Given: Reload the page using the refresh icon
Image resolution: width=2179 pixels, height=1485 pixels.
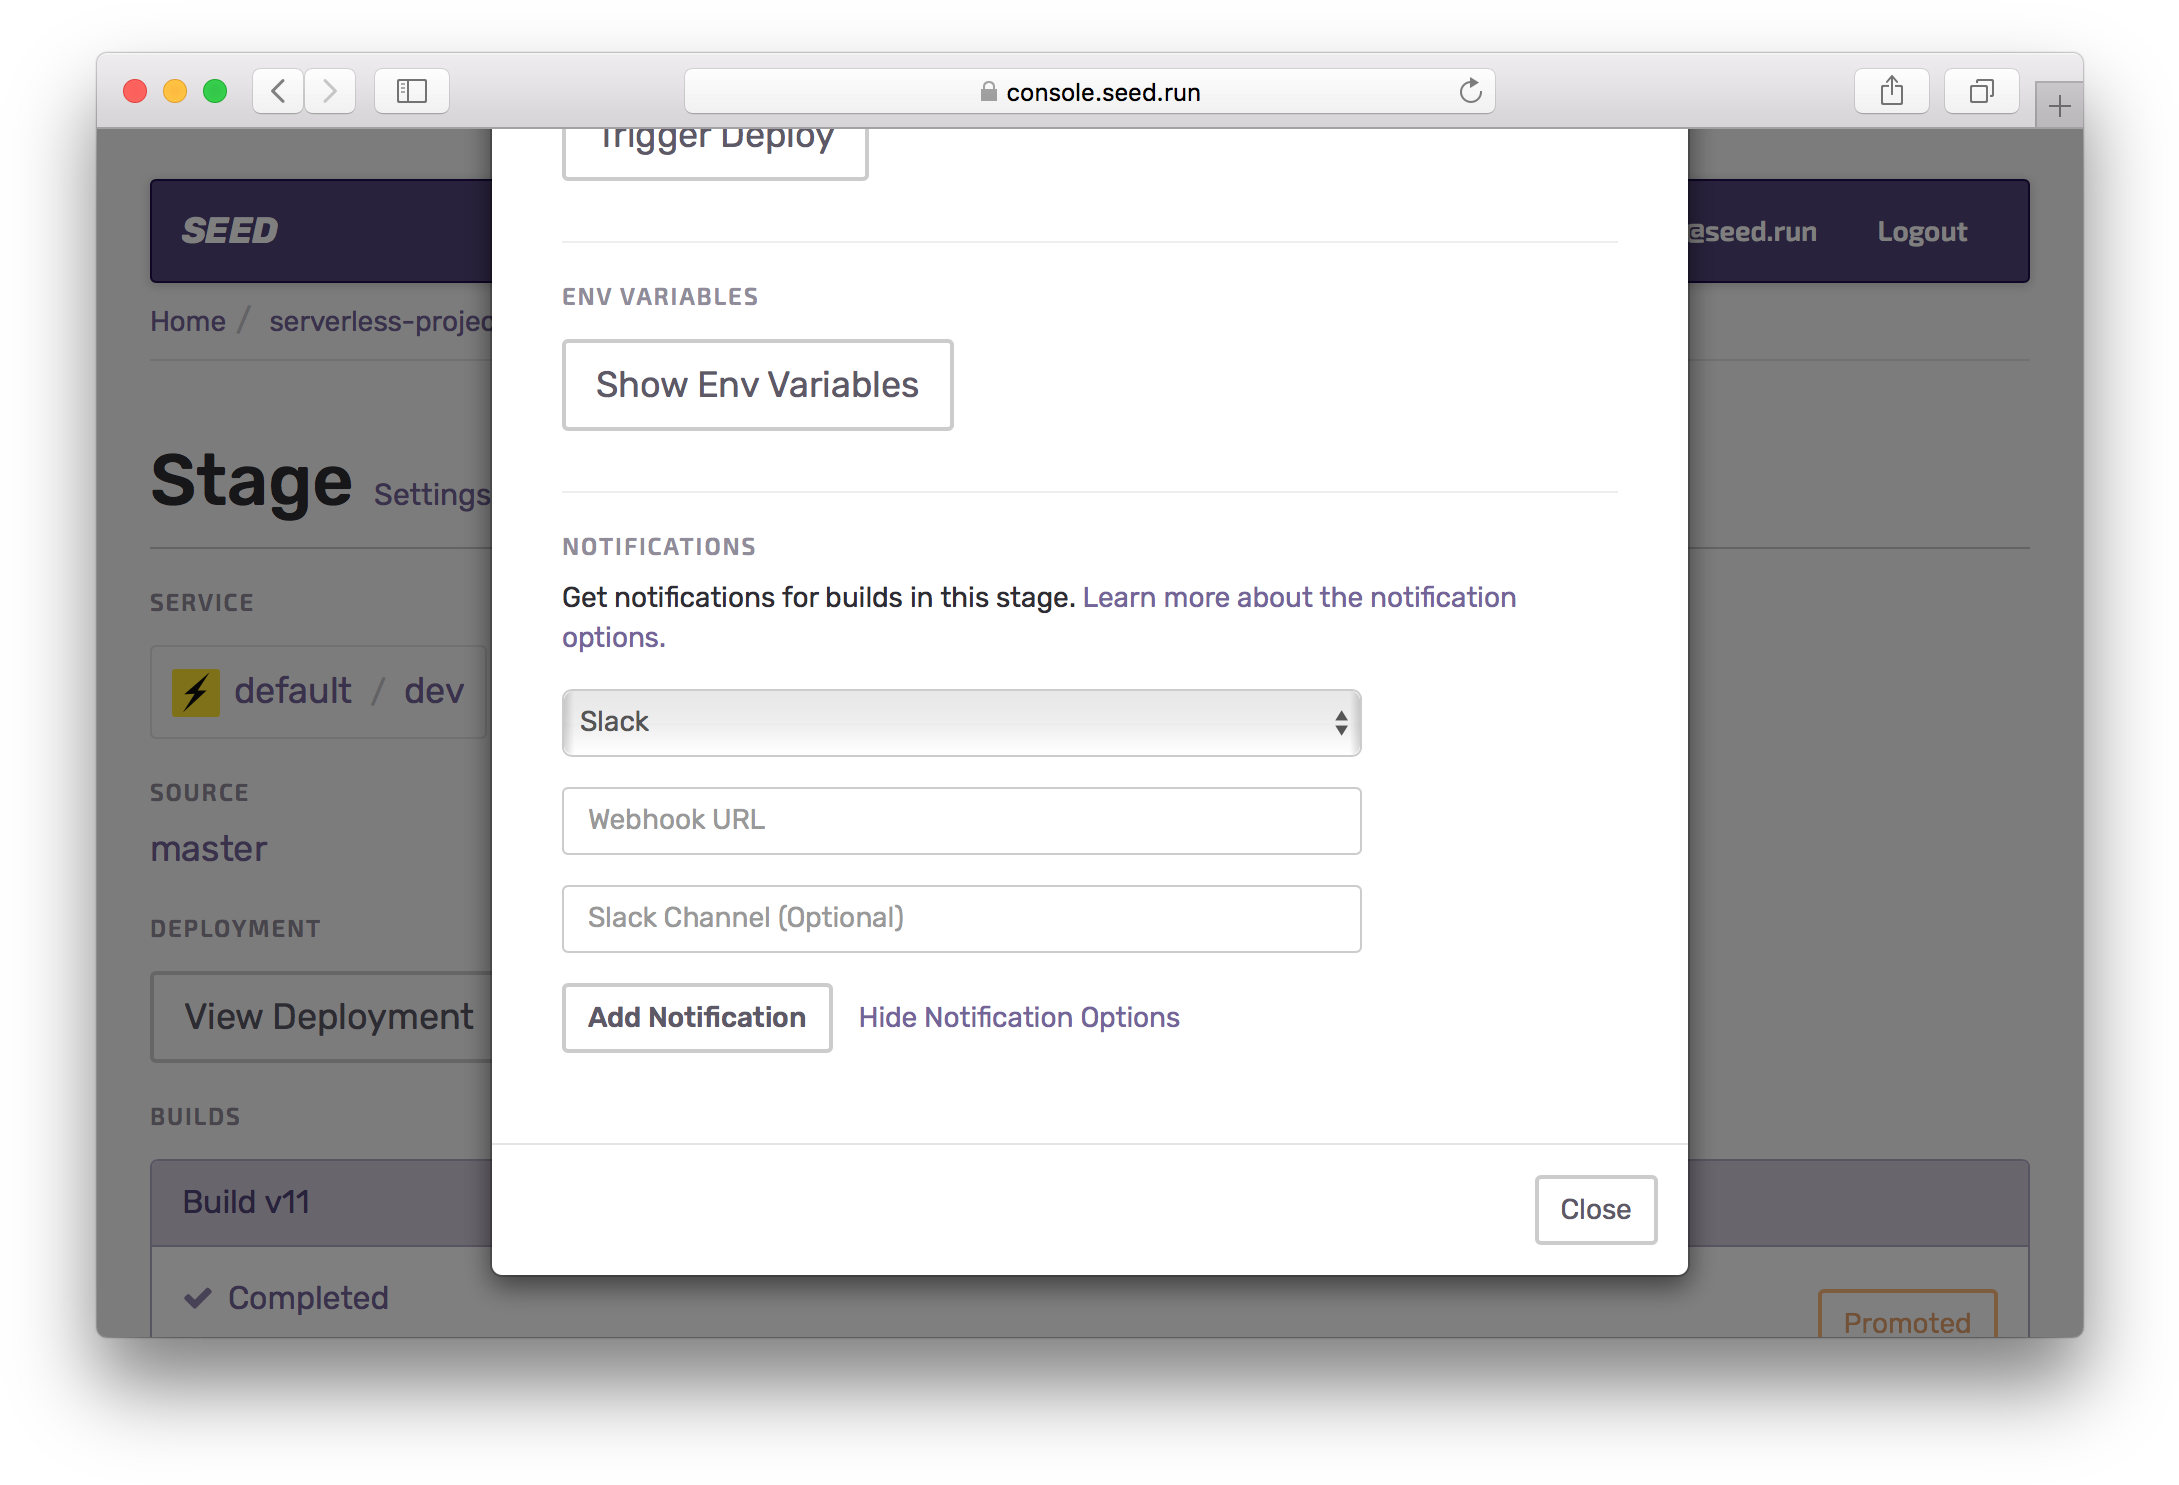Looking at the screenshot, I should coord(1470,92).
